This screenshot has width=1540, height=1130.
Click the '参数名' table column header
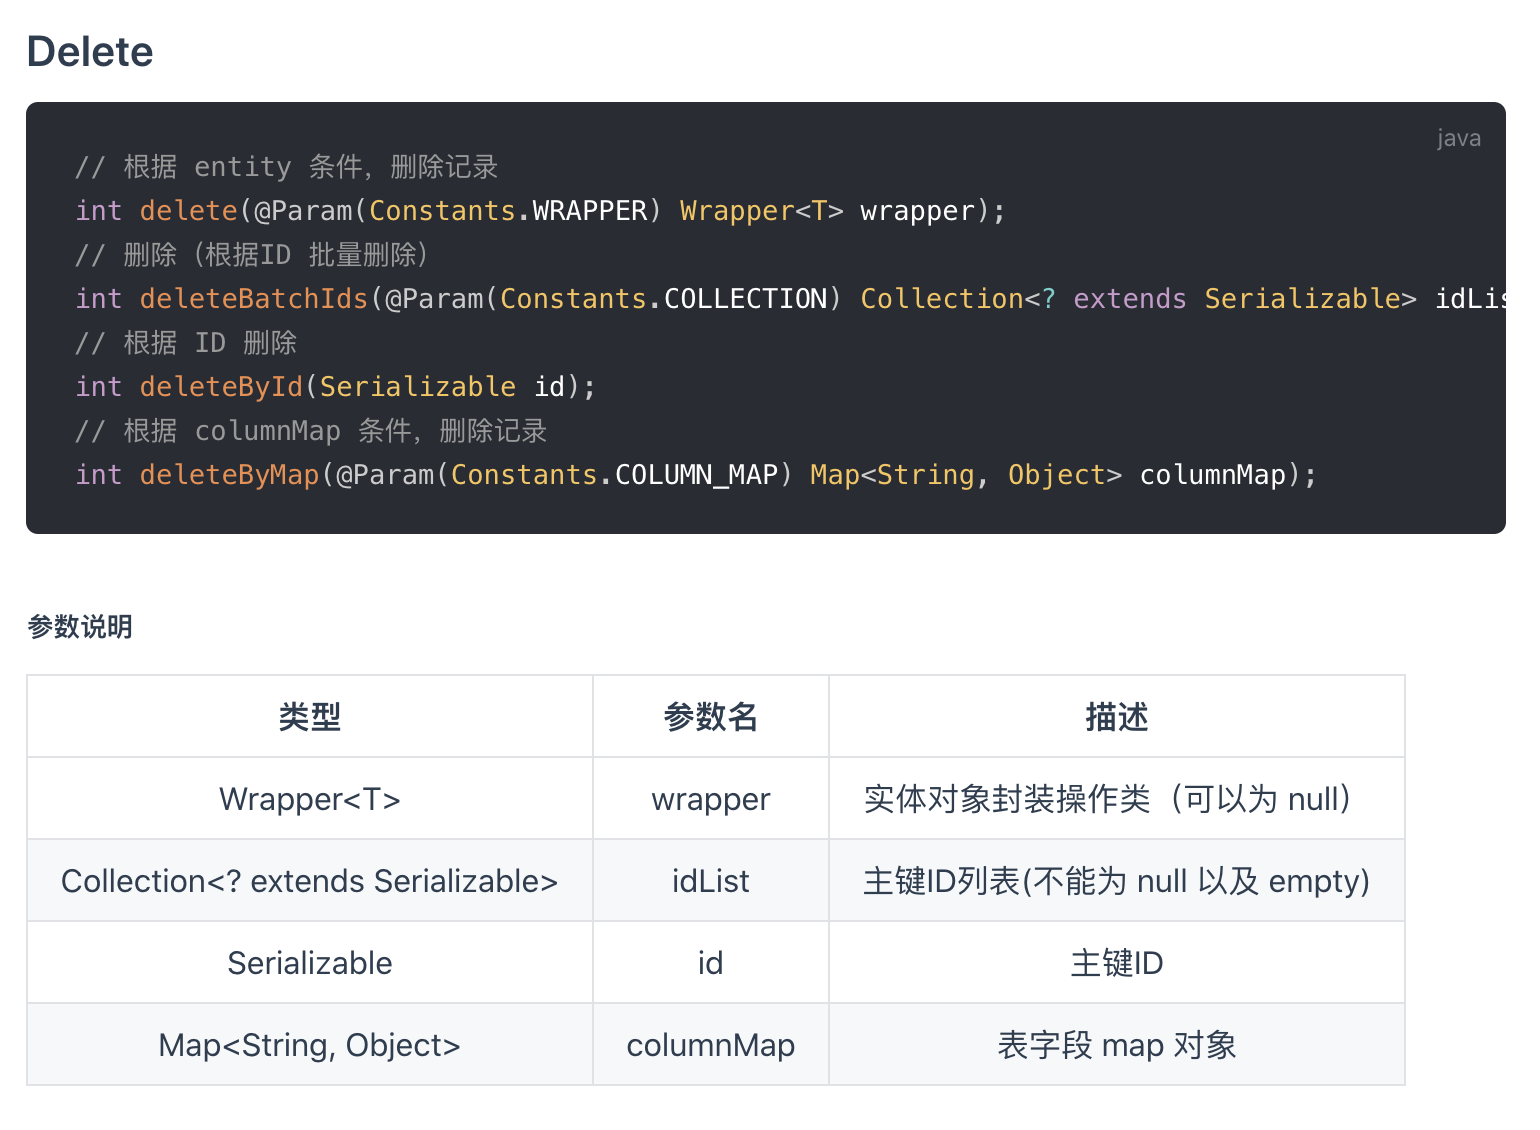711,717
